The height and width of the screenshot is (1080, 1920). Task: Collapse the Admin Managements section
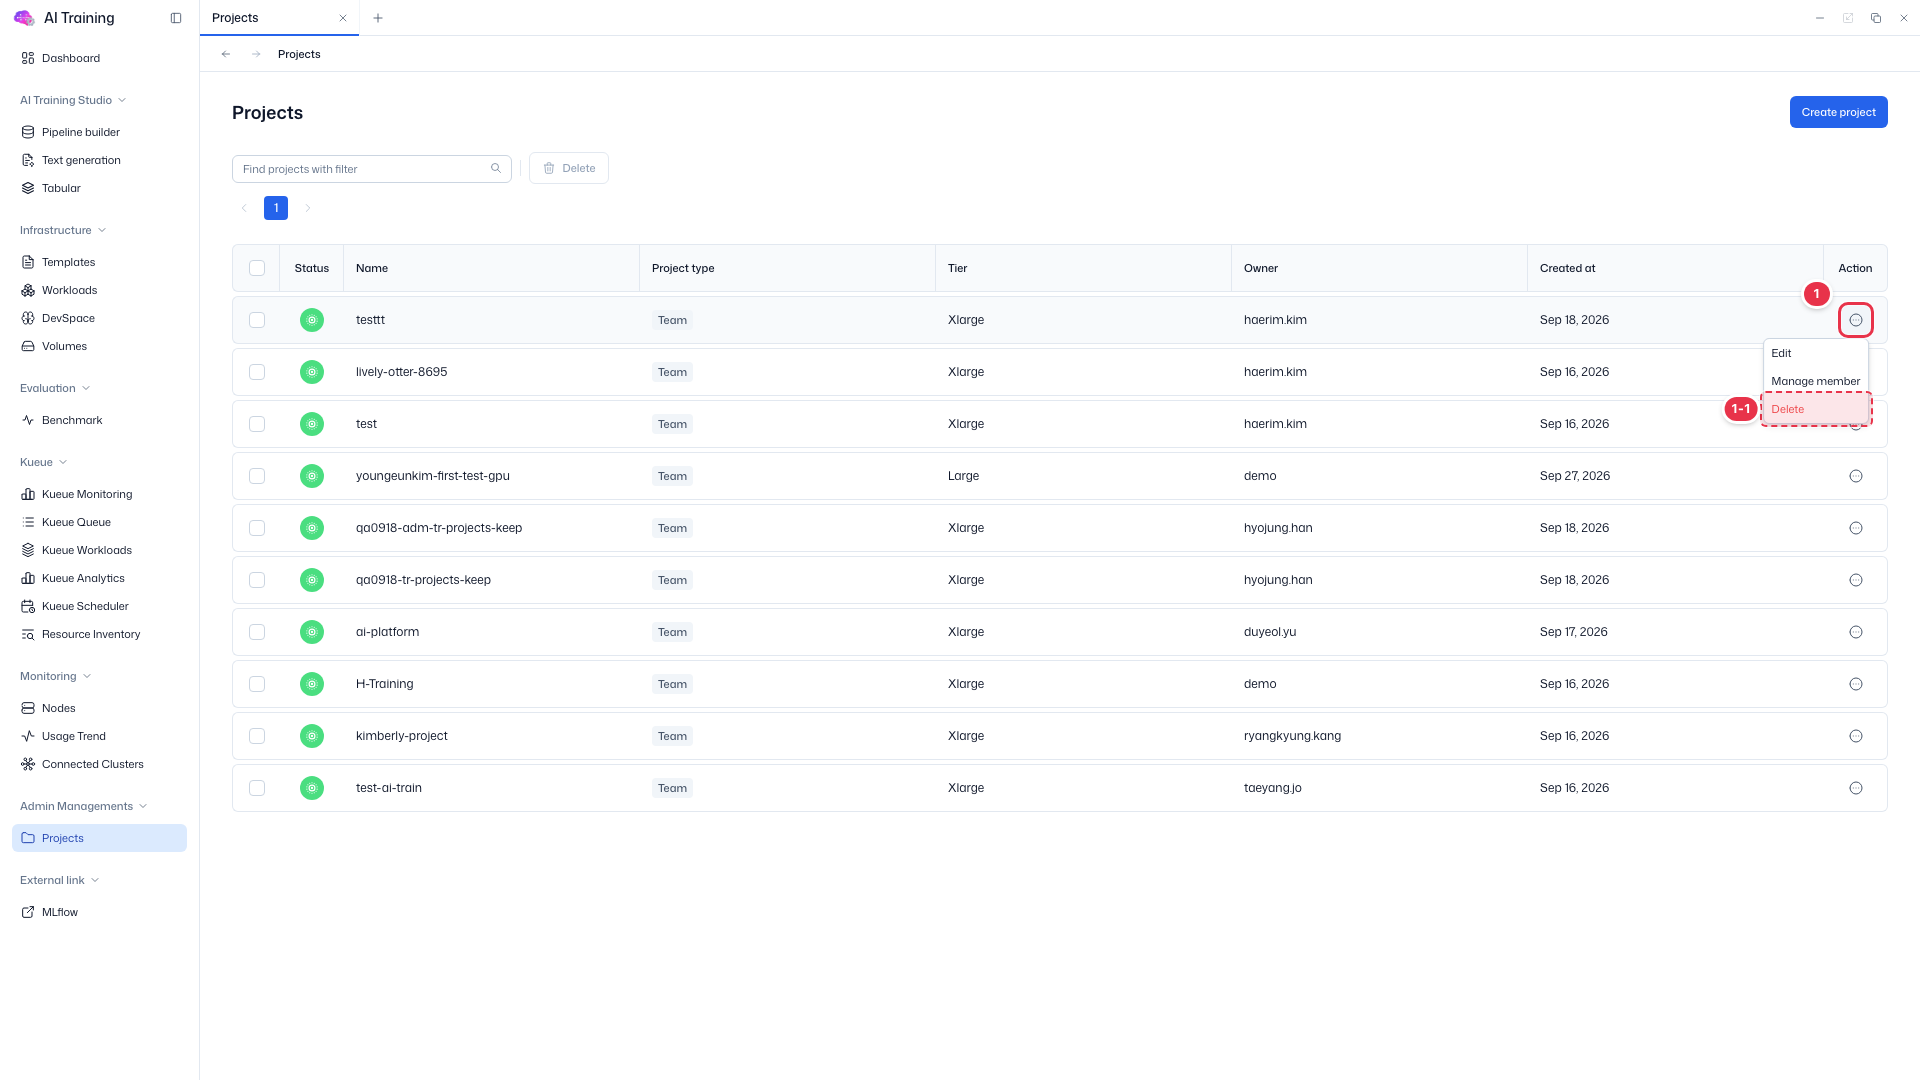[x=84, y=806]
